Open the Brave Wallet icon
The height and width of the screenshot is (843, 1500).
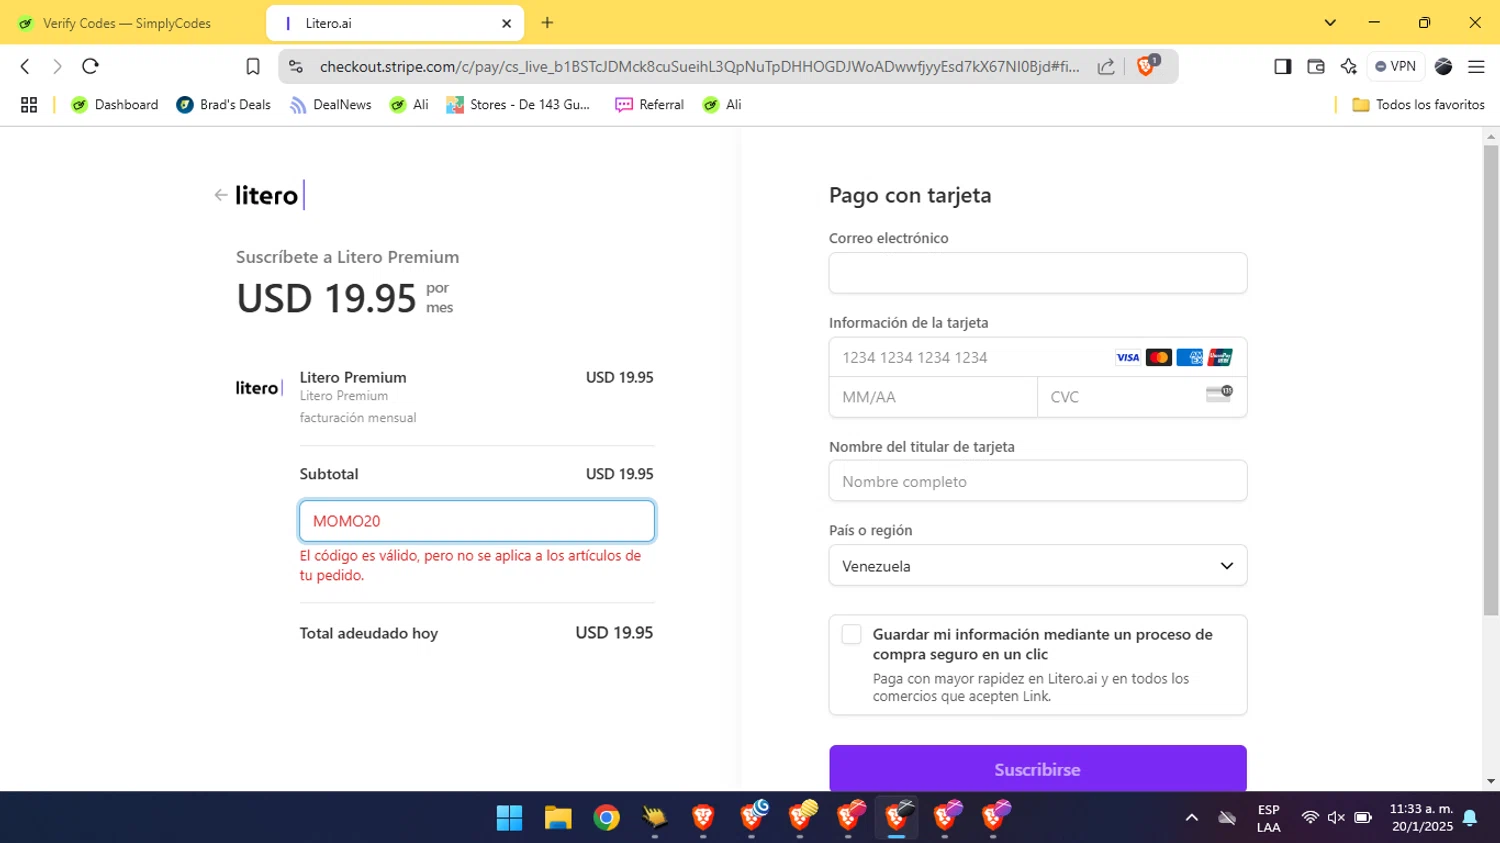(1316, 66)
